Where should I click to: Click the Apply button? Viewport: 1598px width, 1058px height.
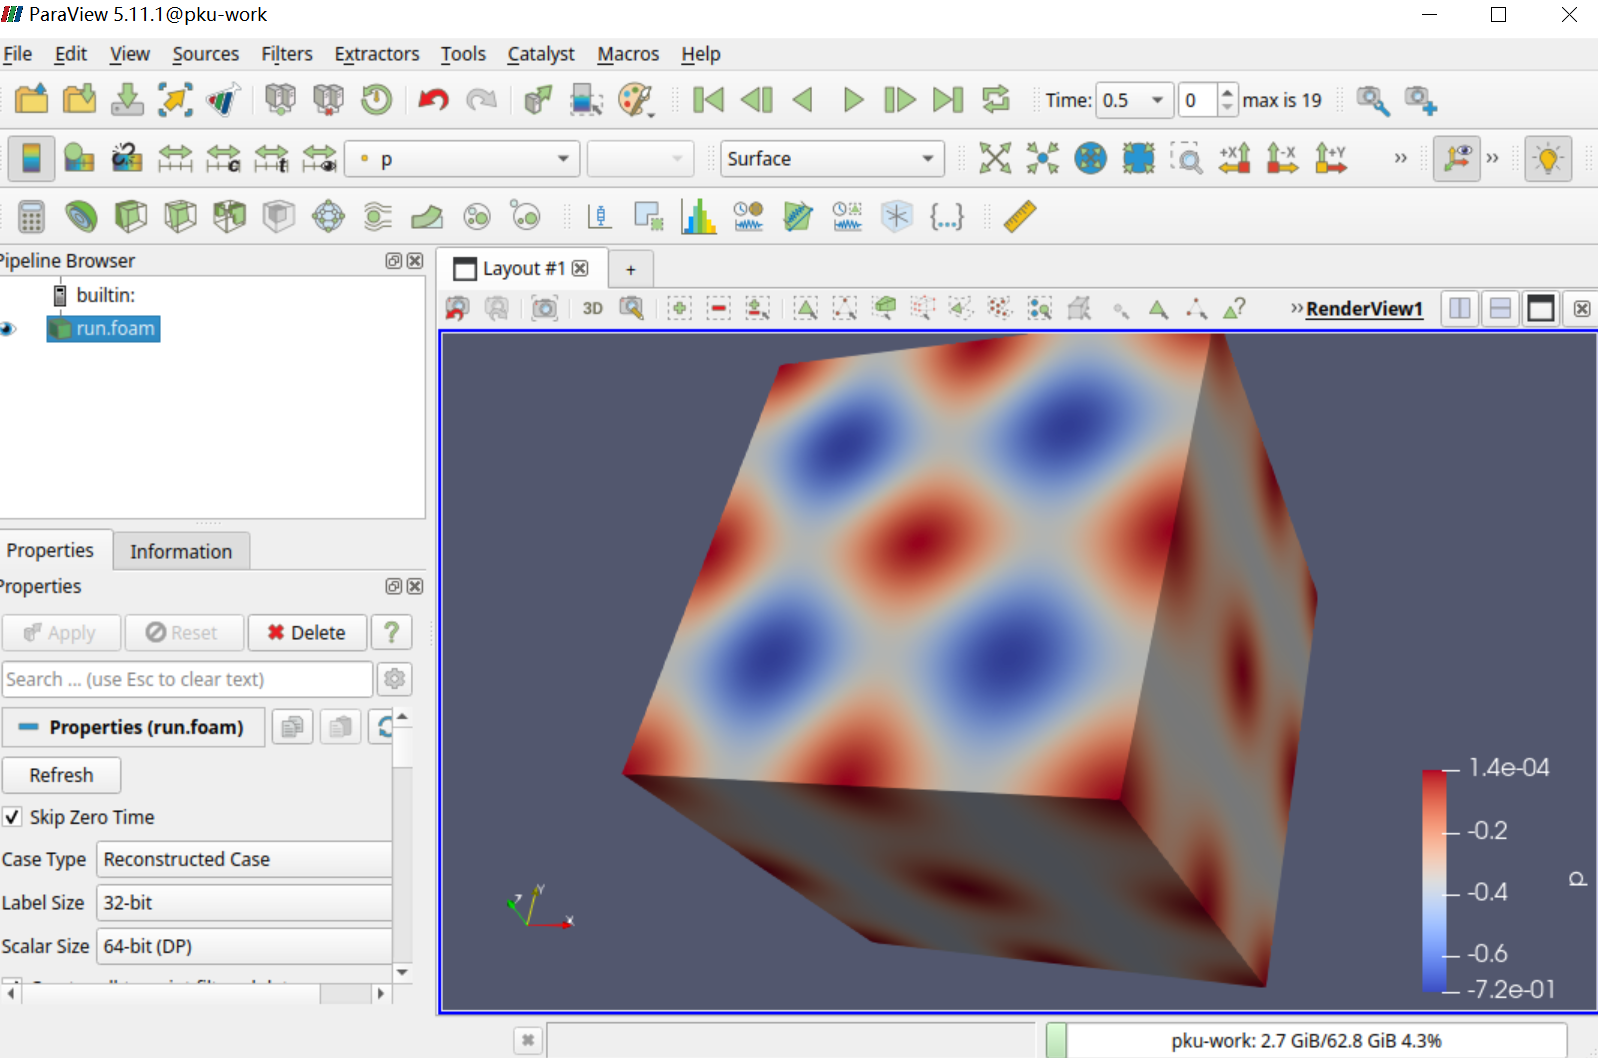(61, 633)
